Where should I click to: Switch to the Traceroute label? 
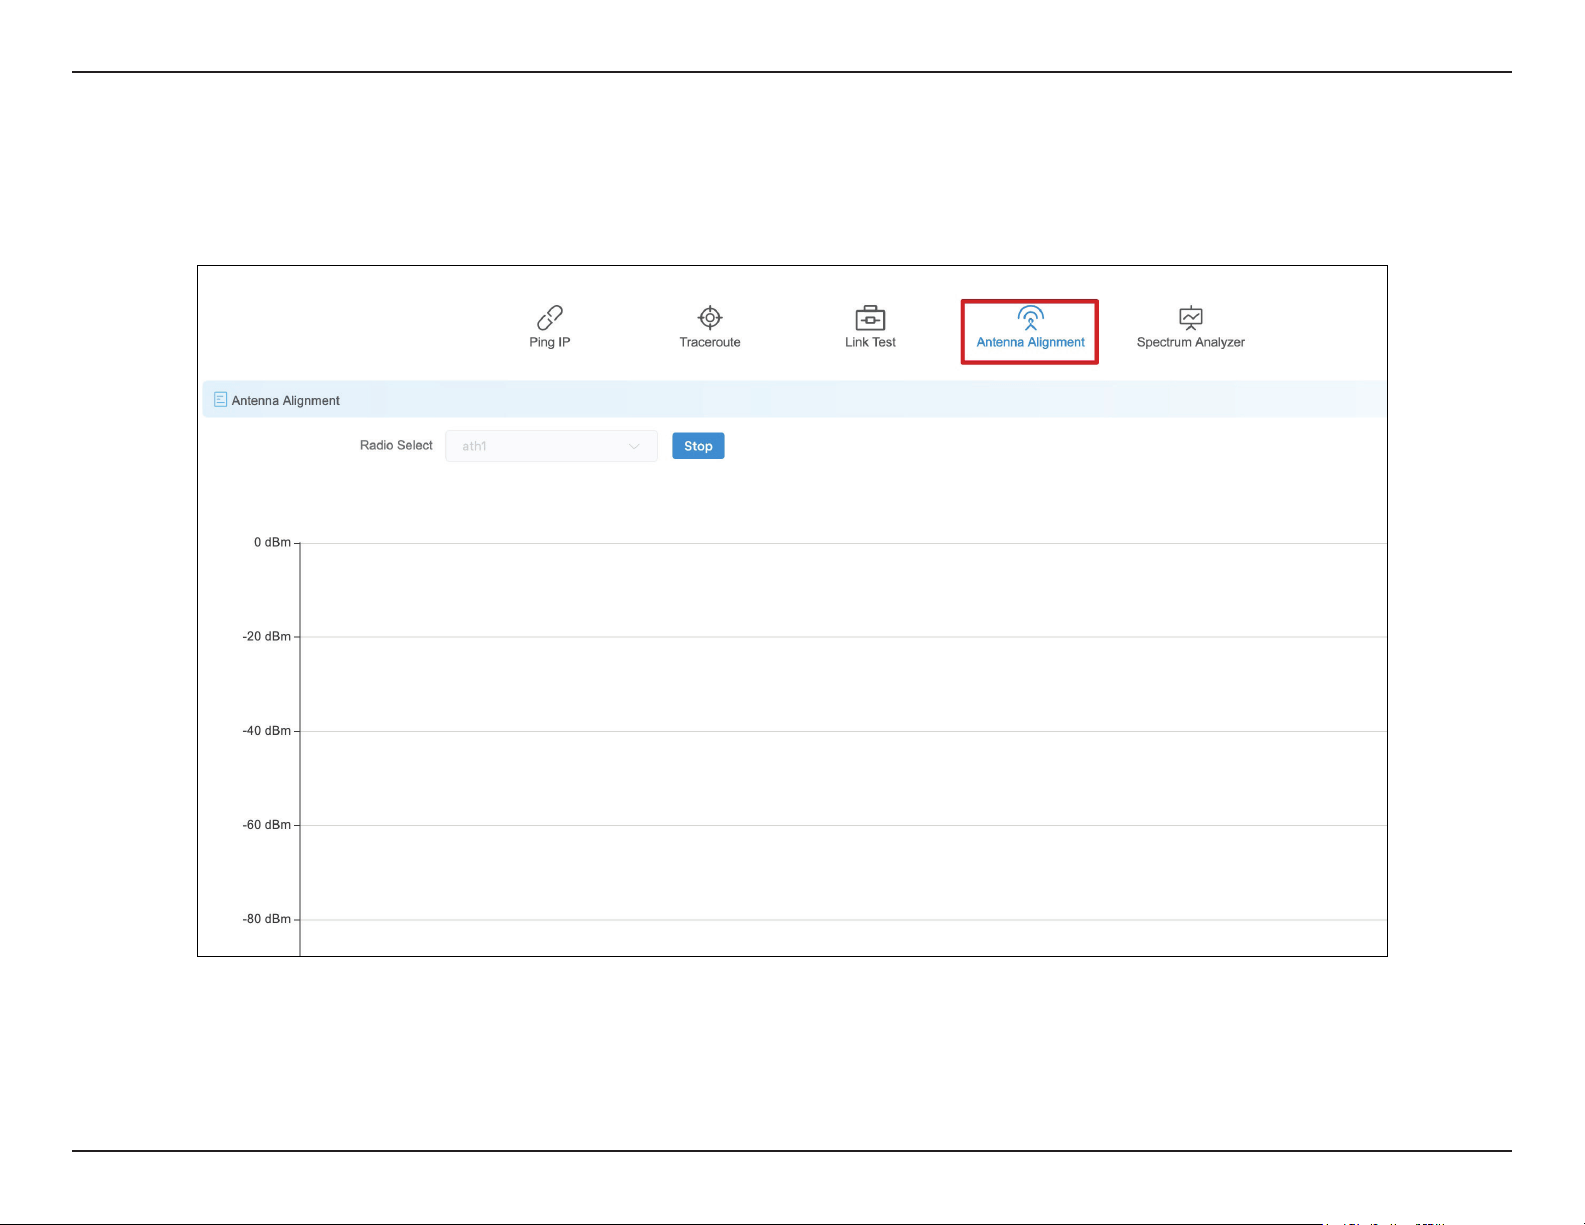[710, 342]
